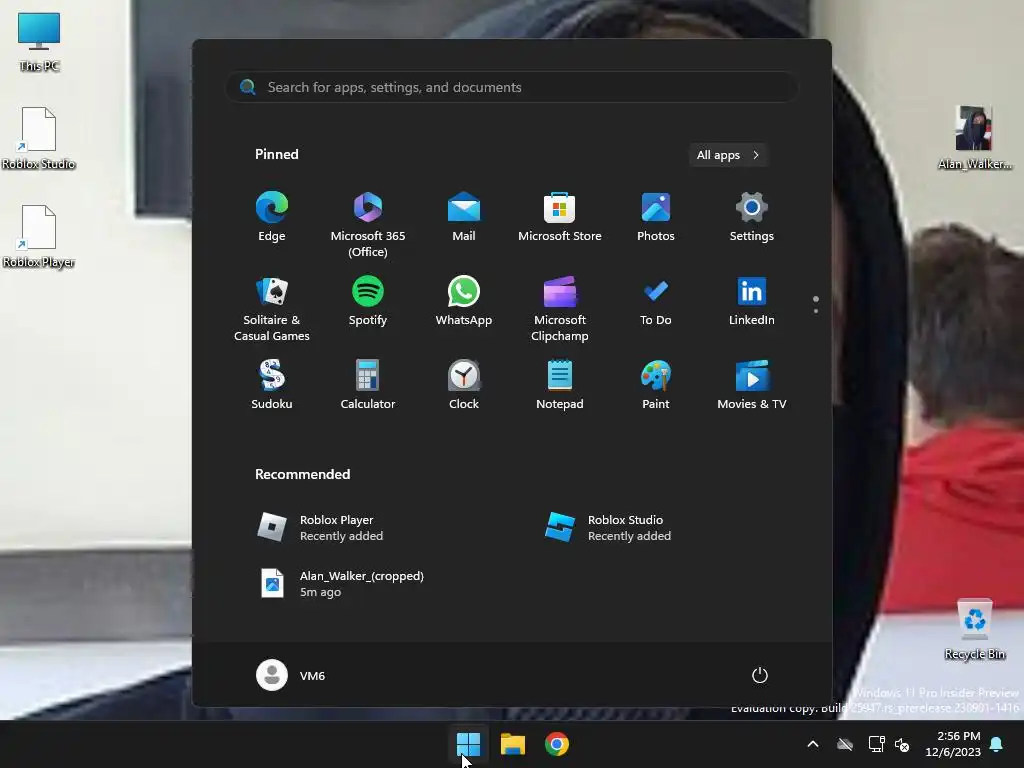Open the Calculator app
Viewport: 1024px width, 768px height.
368,385
